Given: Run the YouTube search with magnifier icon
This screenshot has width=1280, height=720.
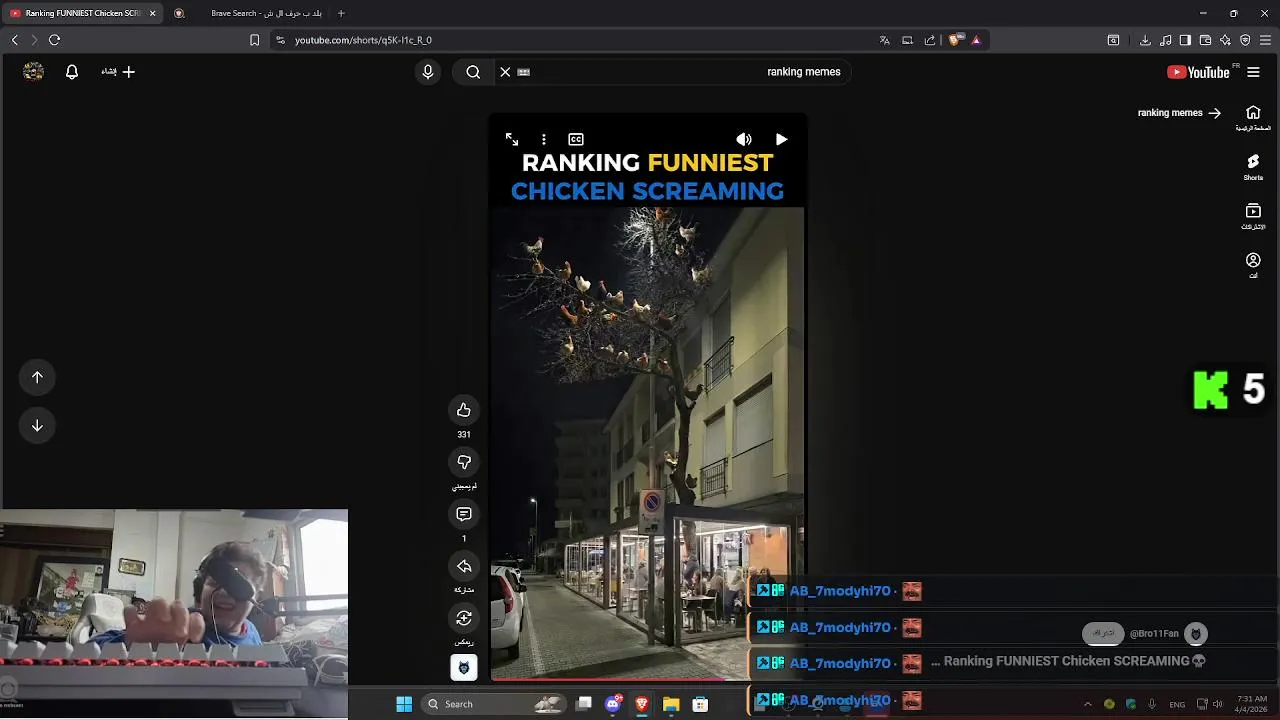Looking at the screenshot, I should pos(473,72).
